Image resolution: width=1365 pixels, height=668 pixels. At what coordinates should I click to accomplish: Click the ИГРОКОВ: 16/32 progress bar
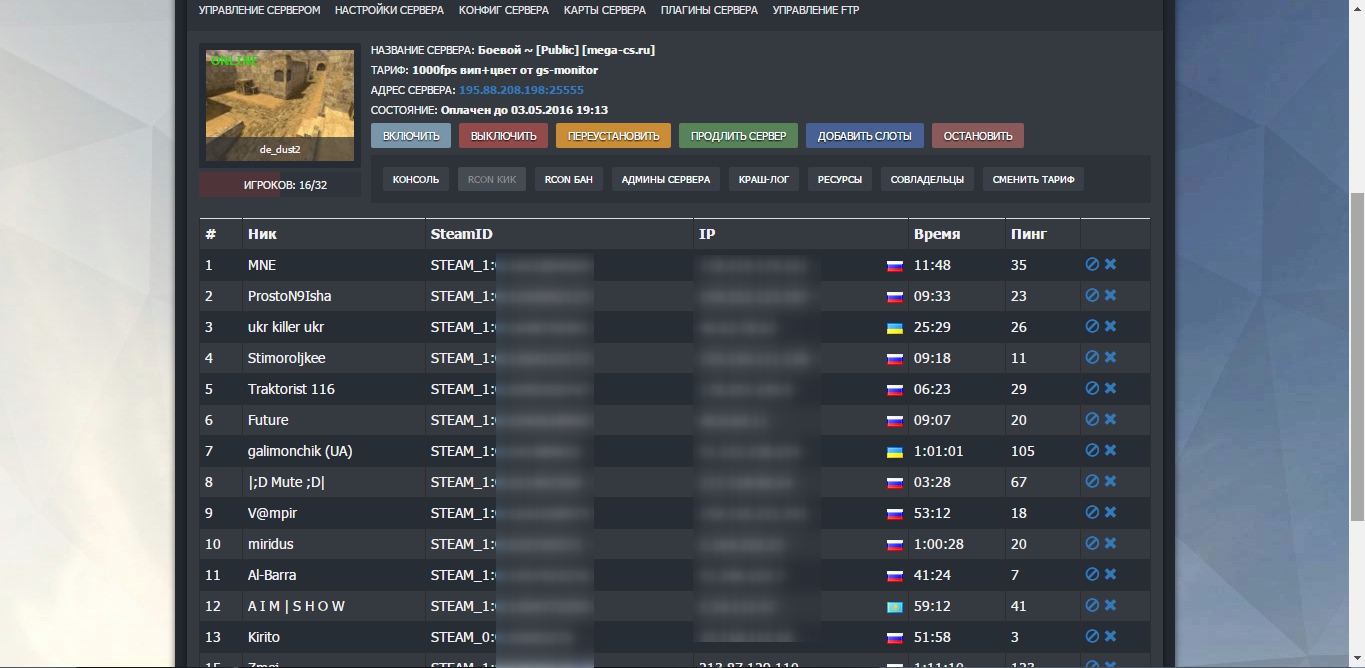click(x=280, y=185)
